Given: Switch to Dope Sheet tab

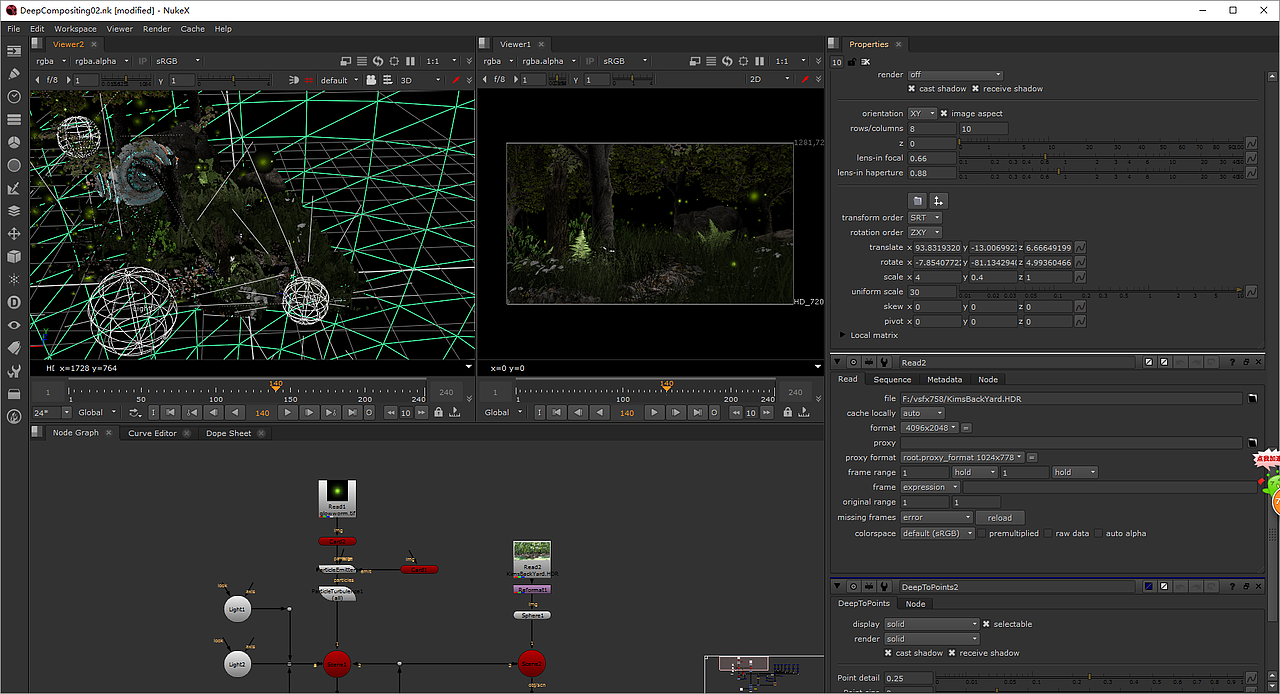Looking at the screenshot, I should 229,433.
